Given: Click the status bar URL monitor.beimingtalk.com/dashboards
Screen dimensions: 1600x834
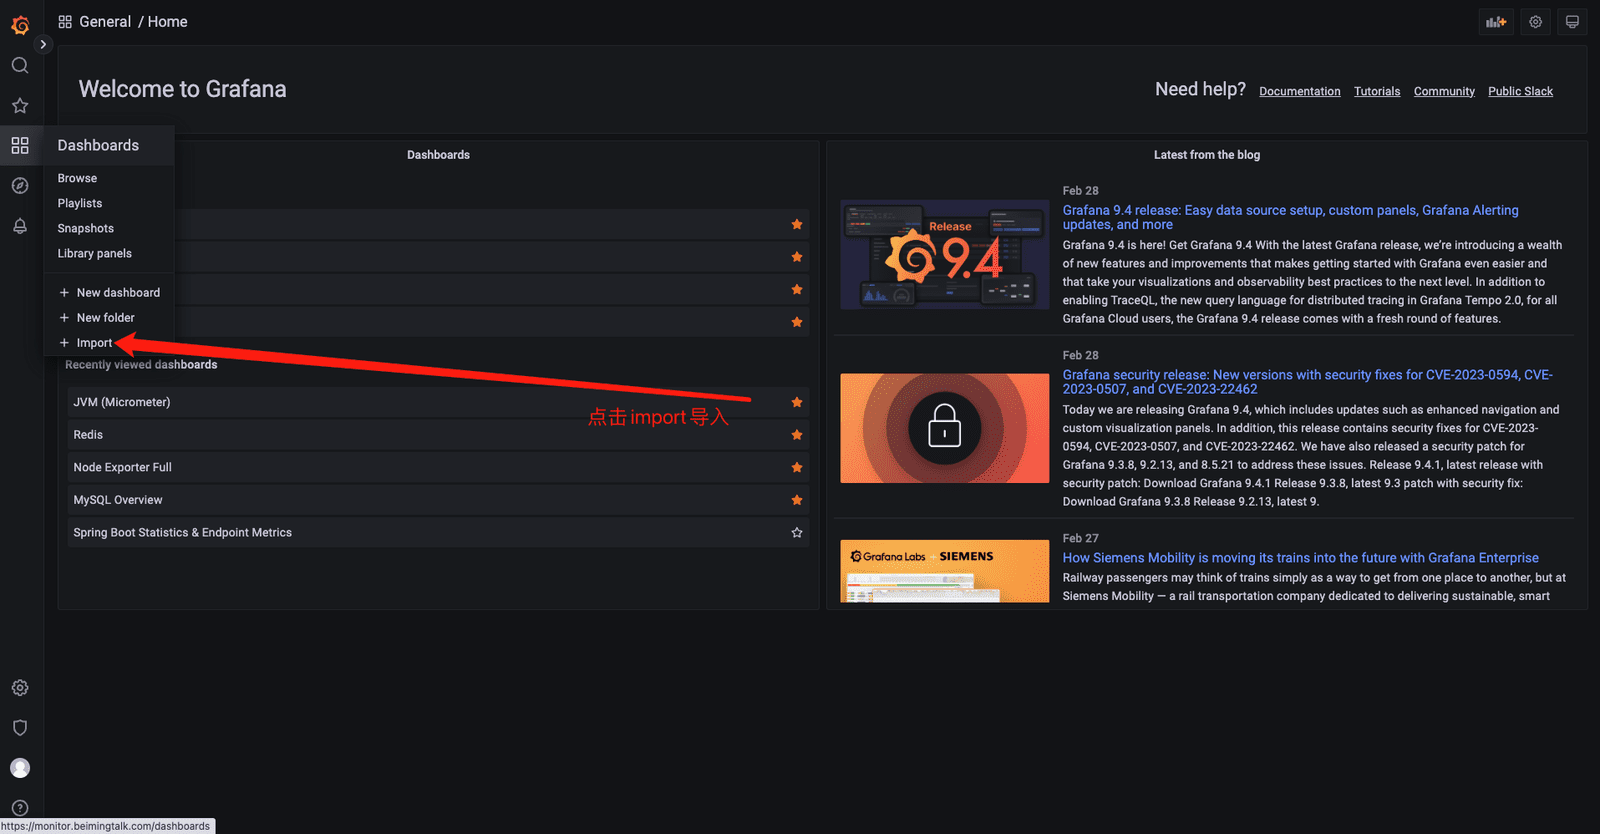Looking at the screenshot, I should [106, 826].
